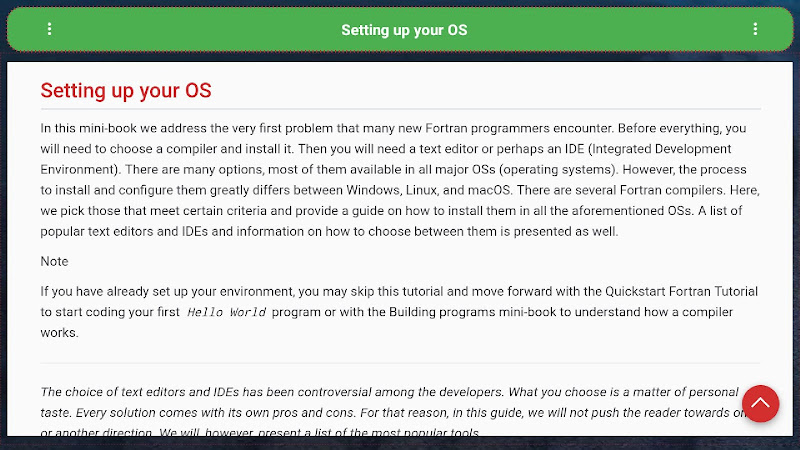This screenshot has width=800, height=450.
Task: Open the Building programs mini-book link
Action: [472, 312]
